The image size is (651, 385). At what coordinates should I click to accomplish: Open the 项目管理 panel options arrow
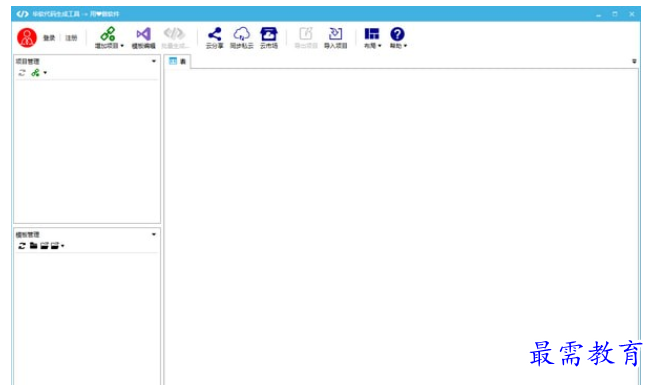[154, 61]
